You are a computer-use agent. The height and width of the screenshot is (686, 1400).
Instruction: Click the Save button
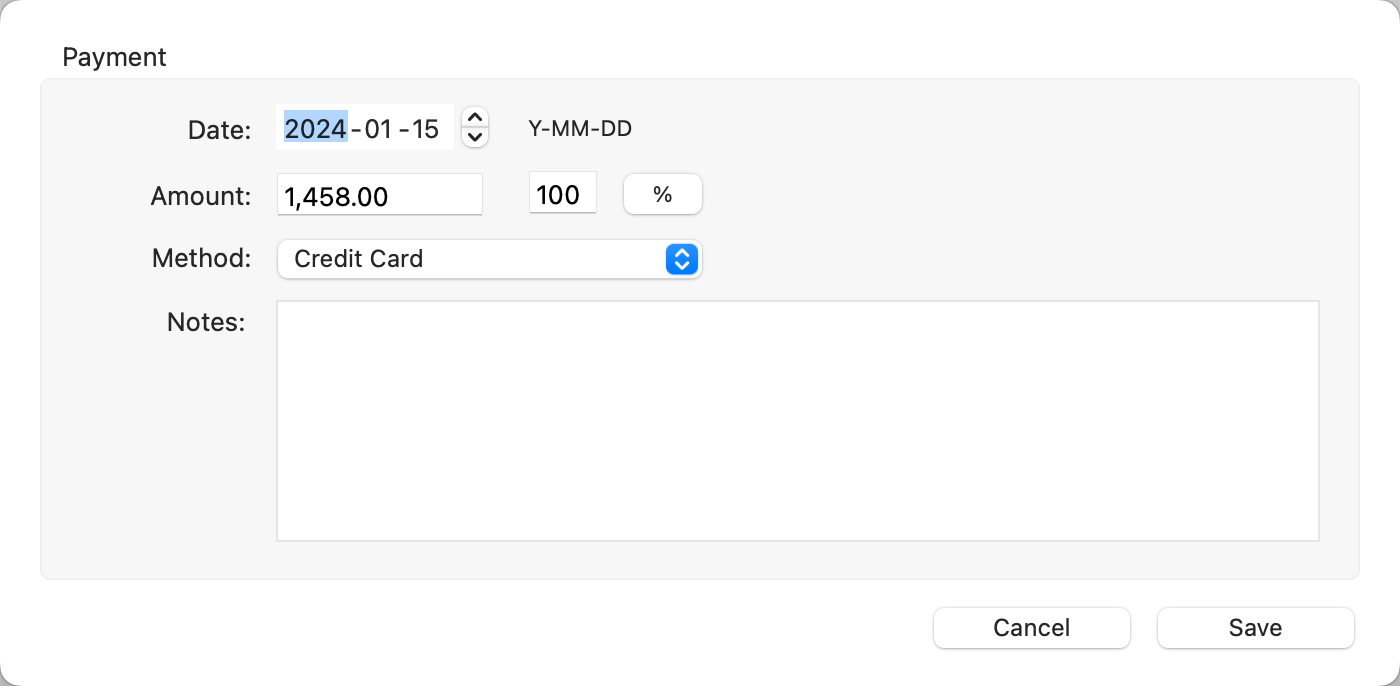[1255, 628]
